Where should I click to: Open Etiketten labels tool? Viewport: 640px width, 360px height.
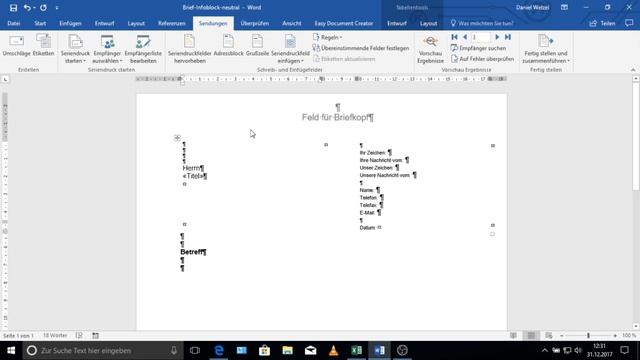pyautogui.click(x=43, y=45)
